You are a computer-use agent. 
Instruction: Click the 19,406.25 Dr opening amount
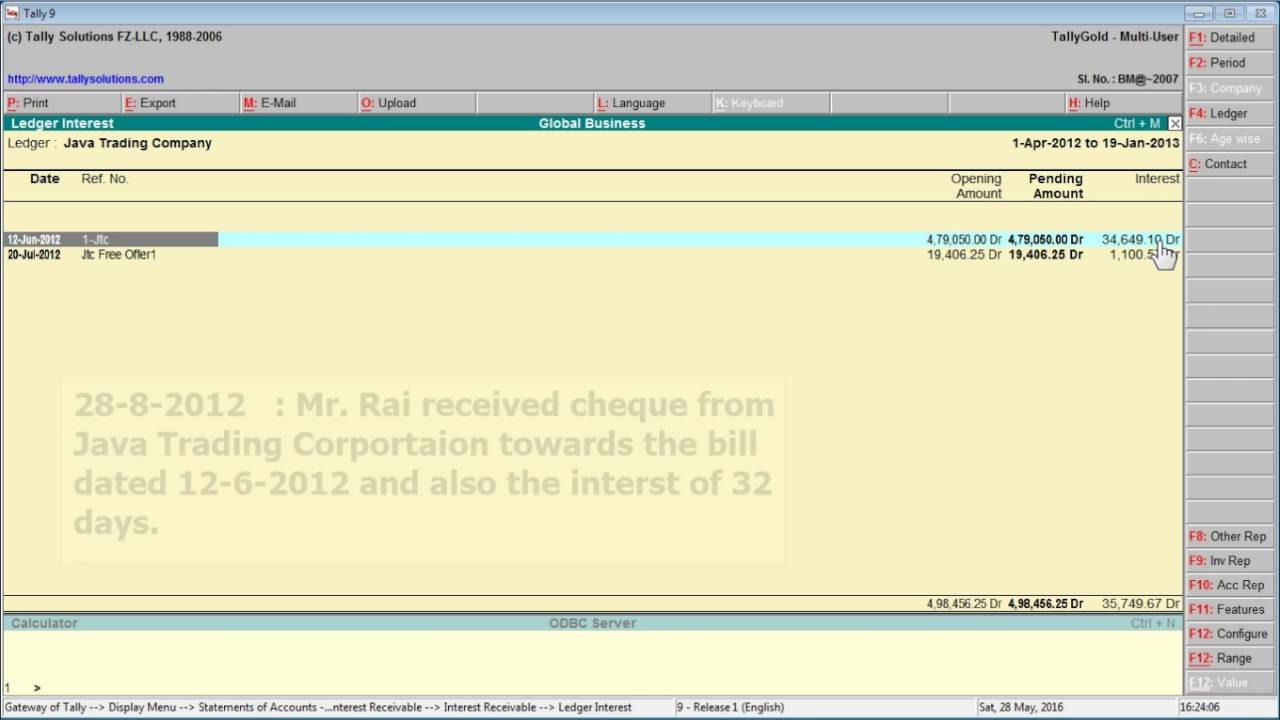click(964, 255)
